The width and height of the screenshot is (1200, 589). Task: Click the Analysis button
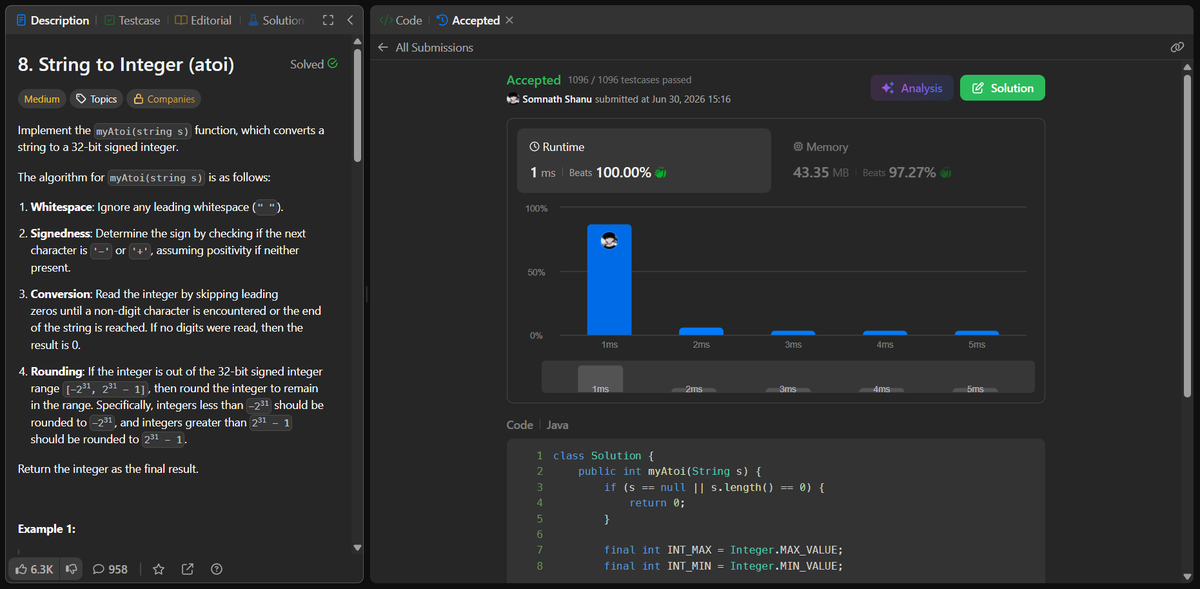911,88
